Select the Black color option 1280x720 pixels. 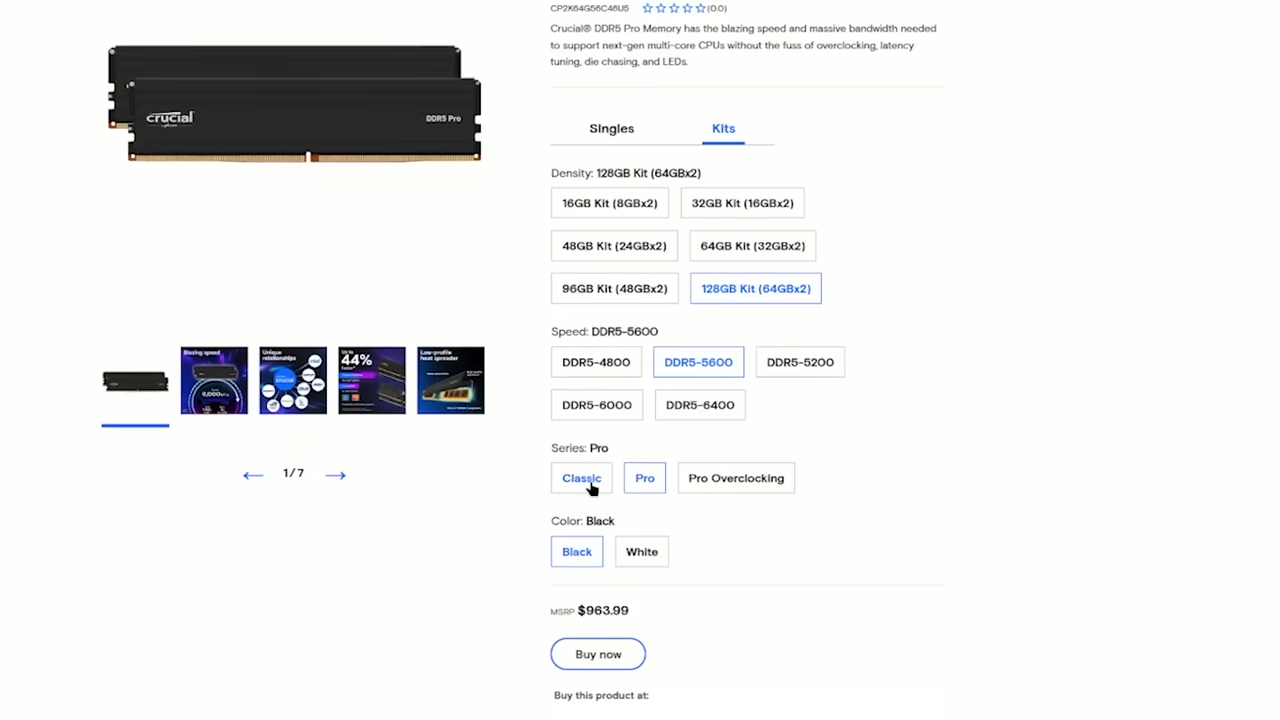[577, 552]
